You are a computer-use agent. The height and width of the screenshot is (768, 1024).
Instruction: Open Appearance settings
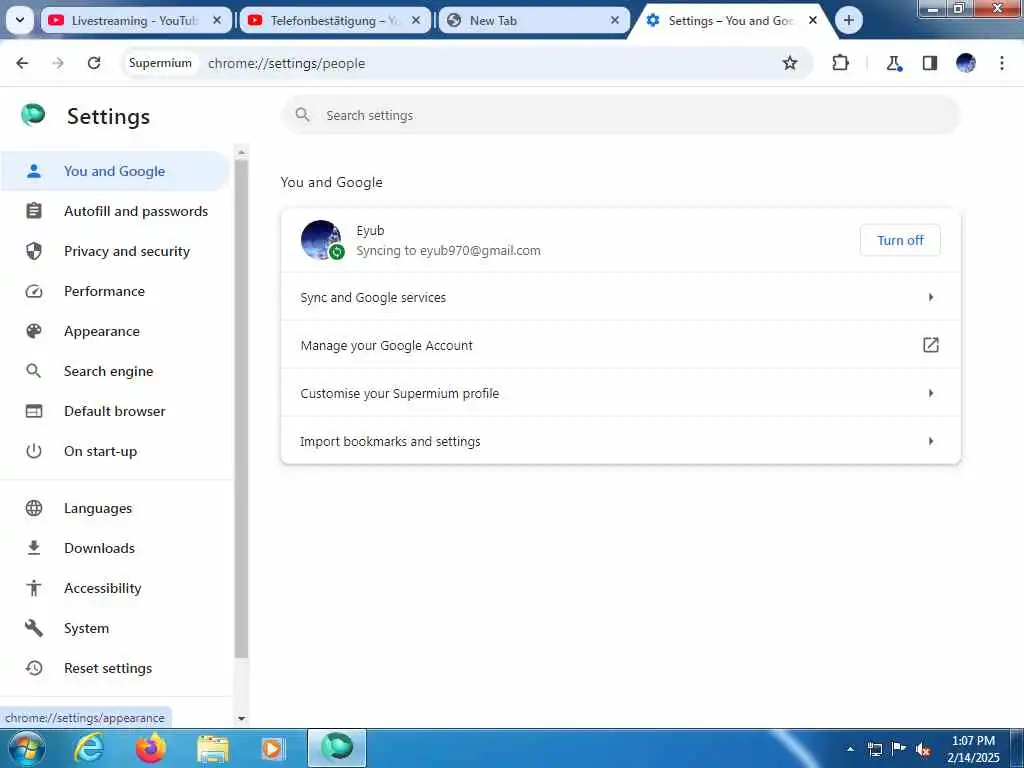point(102,331)
